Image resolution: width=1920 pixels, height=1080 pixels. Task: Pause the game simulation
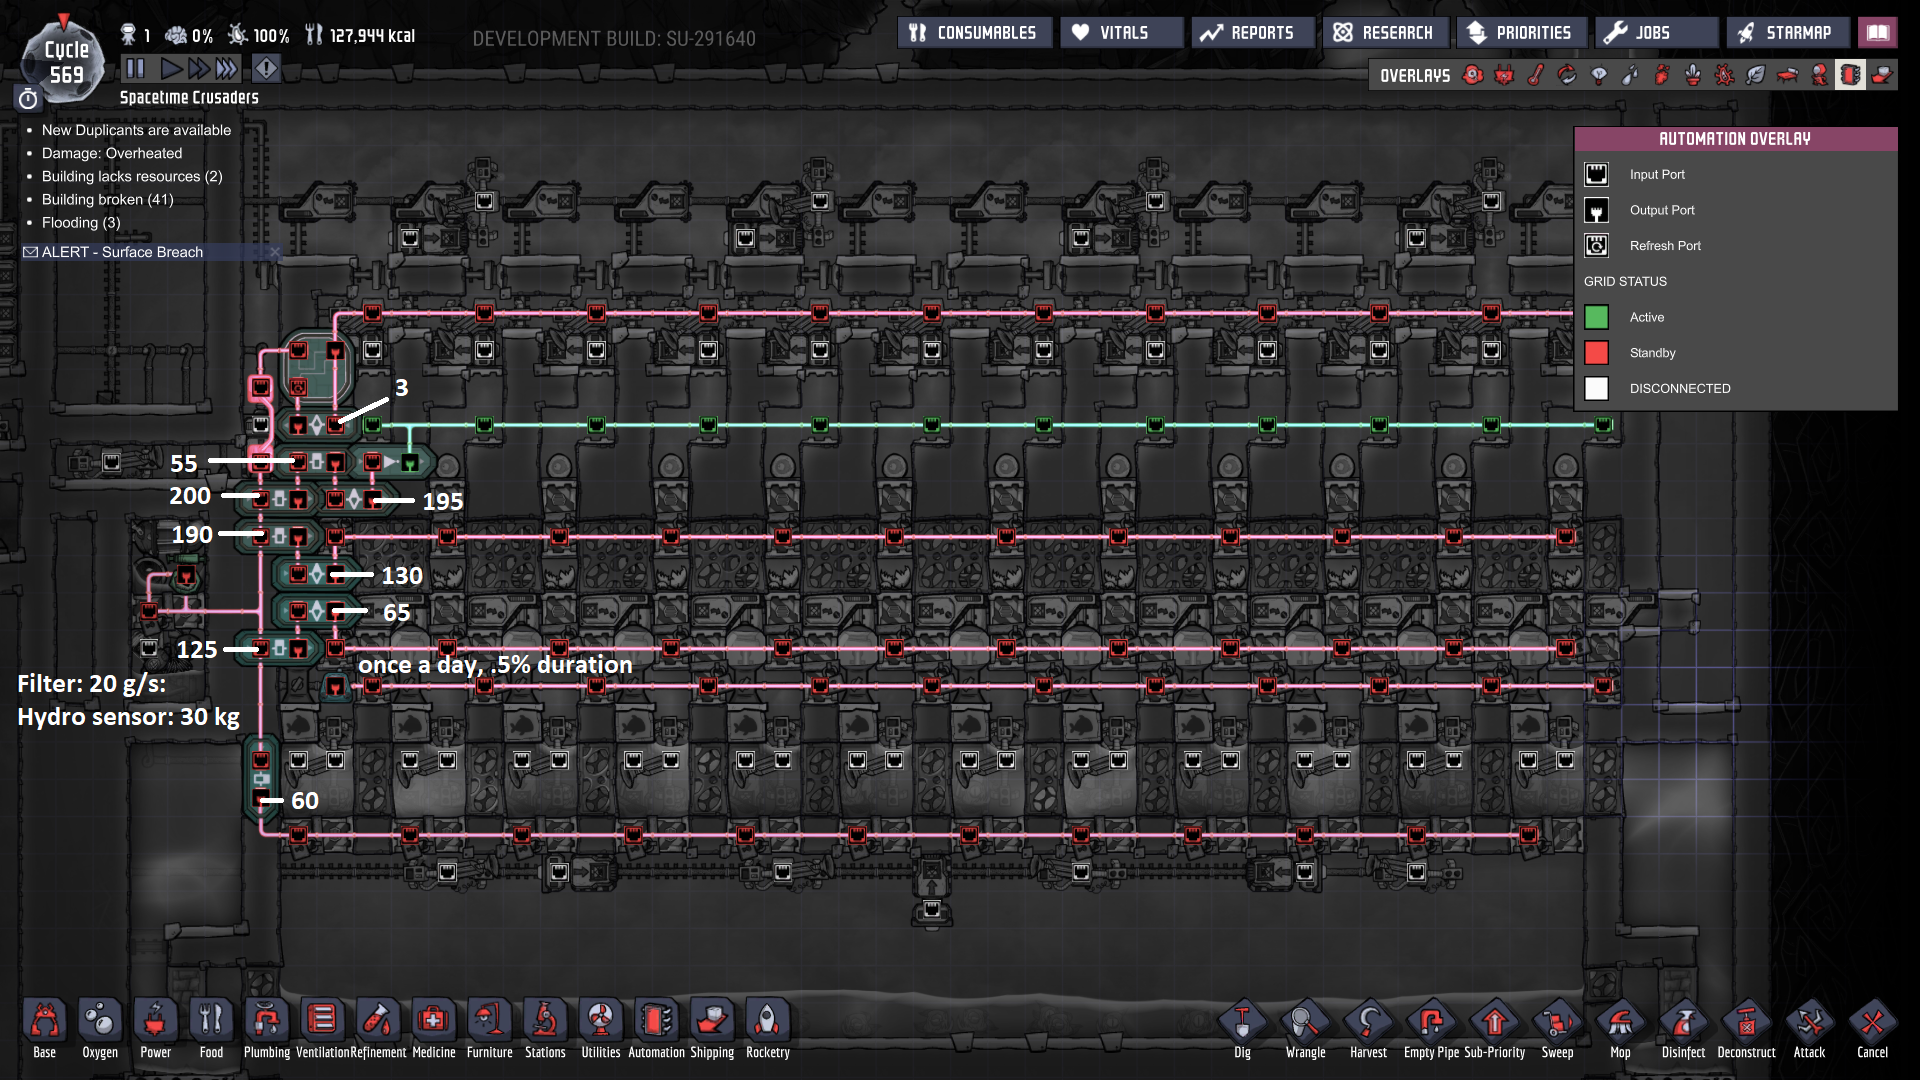point(135,68)
